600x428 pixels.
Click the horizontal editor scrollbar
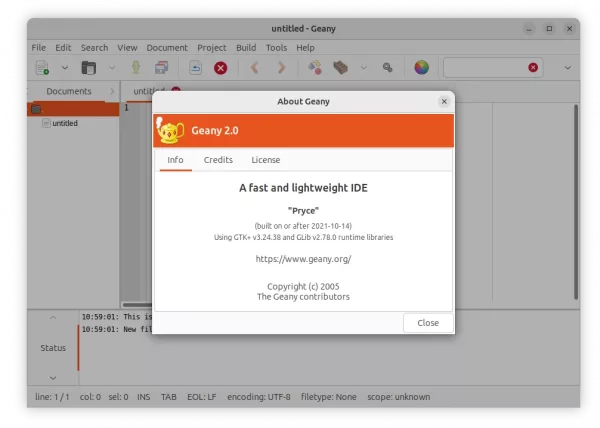point(137,305)
